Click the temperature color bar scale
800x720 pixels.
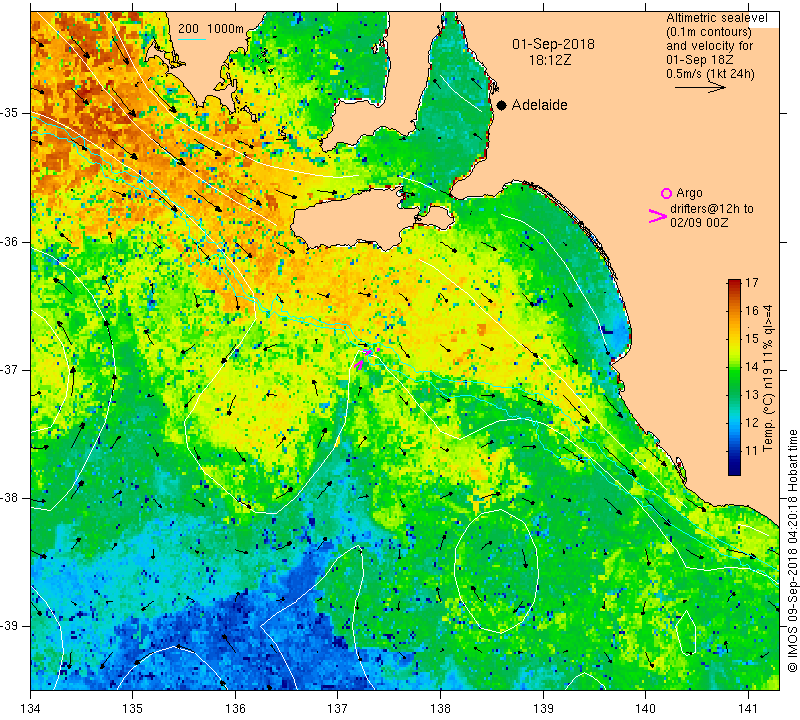click(x=734, y=377)
